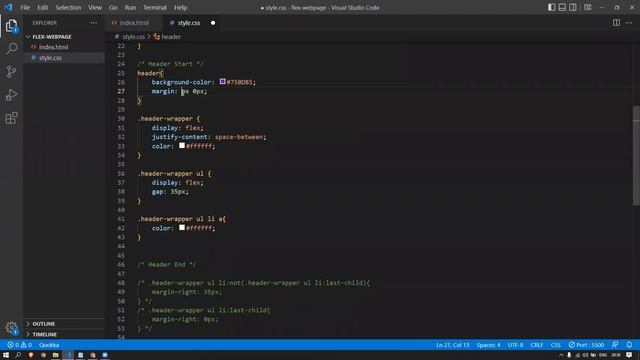Split the editor to the right
The height and width of the screenshot is (360, 640).
(616, 23)
